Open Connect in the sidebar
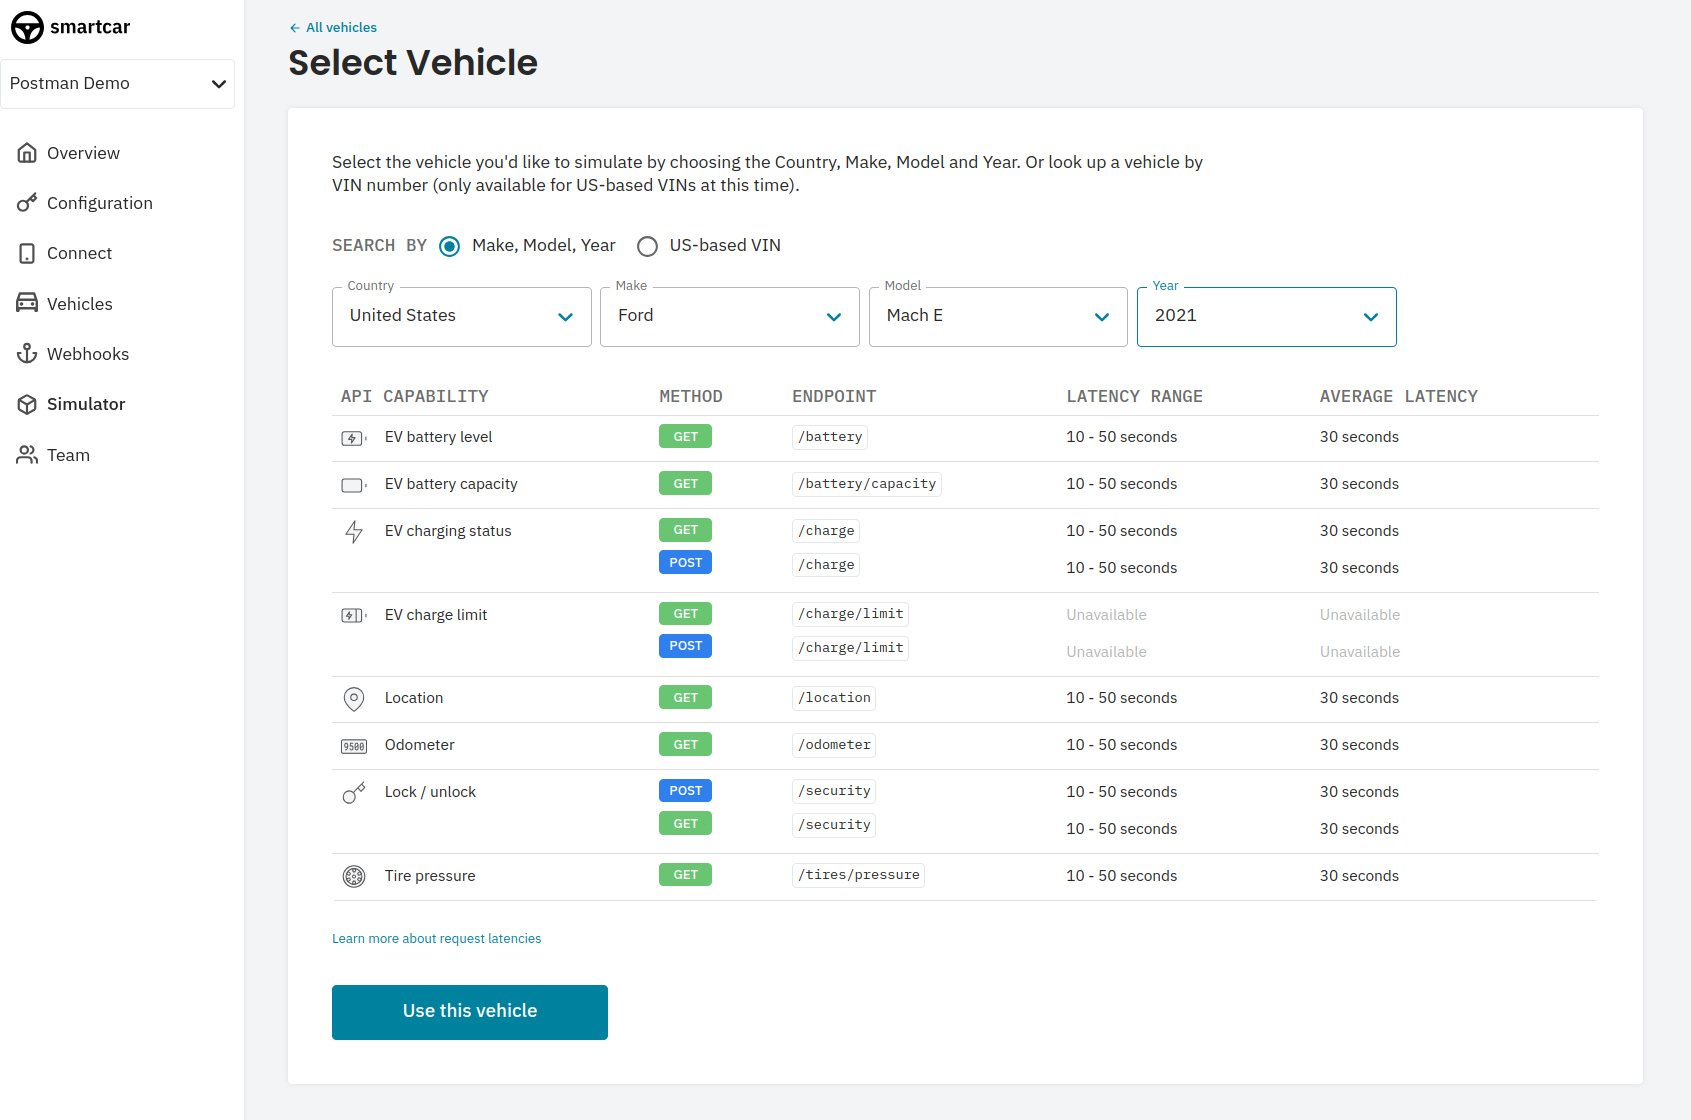Viewport: 1691px width, 1120px height. coord(79,253)
